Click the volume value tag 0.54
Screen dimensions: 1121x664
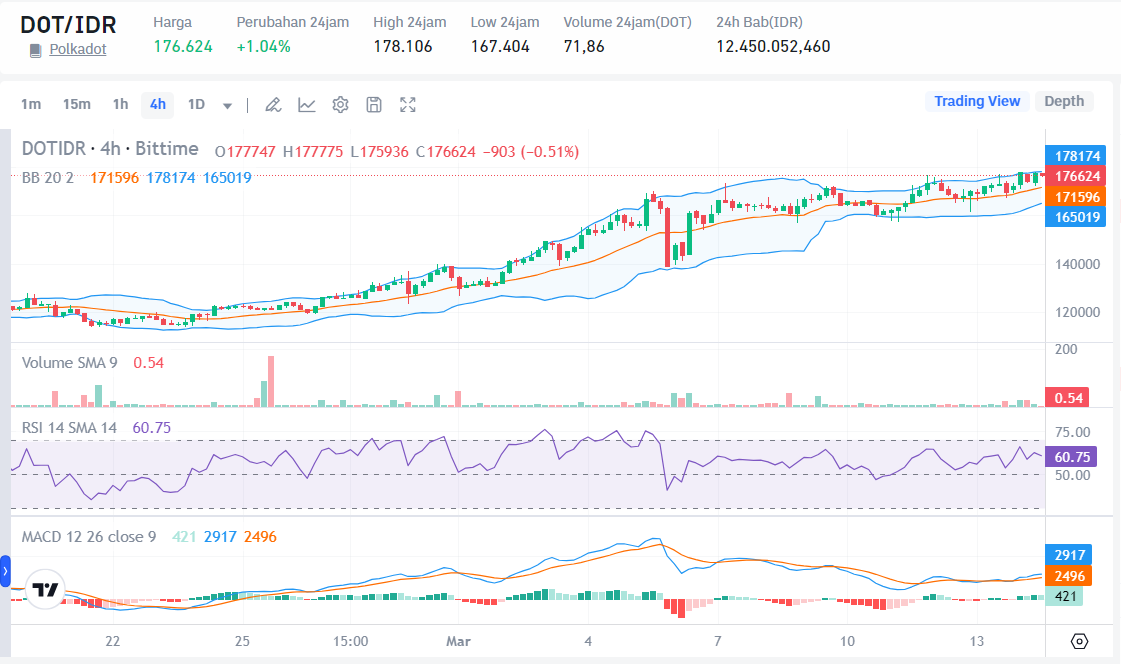point(1067,397)
